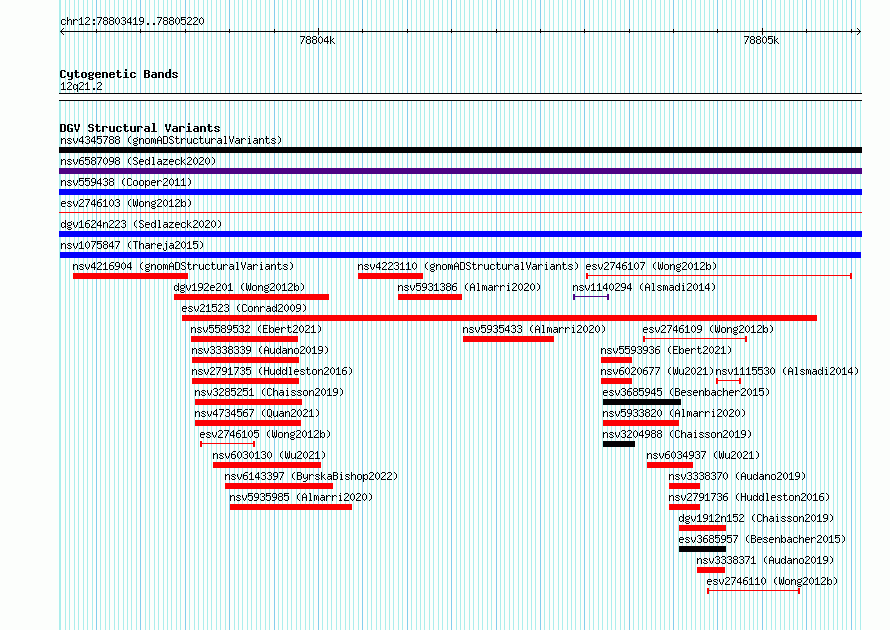Select esv2746109 (Wong2012b) label
This screenshot has height=630, width=890.
tap(708, 329)
